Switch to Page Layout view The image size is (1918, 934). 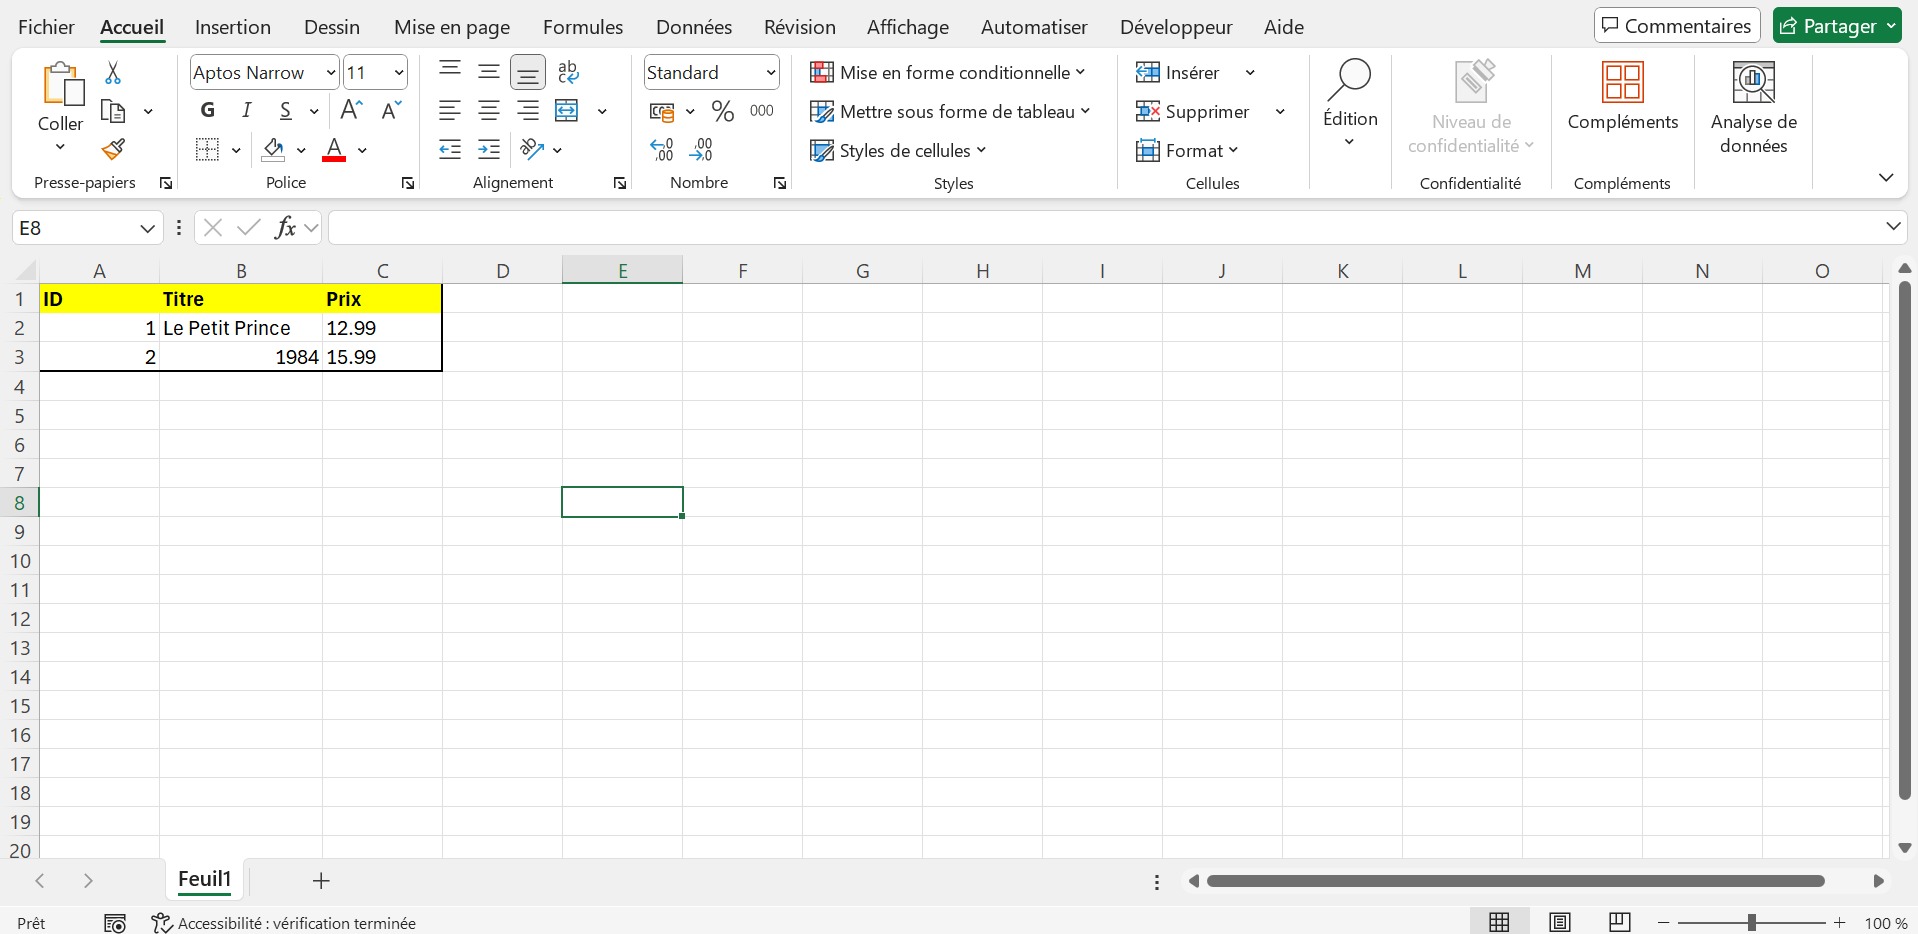[1560, 922]
